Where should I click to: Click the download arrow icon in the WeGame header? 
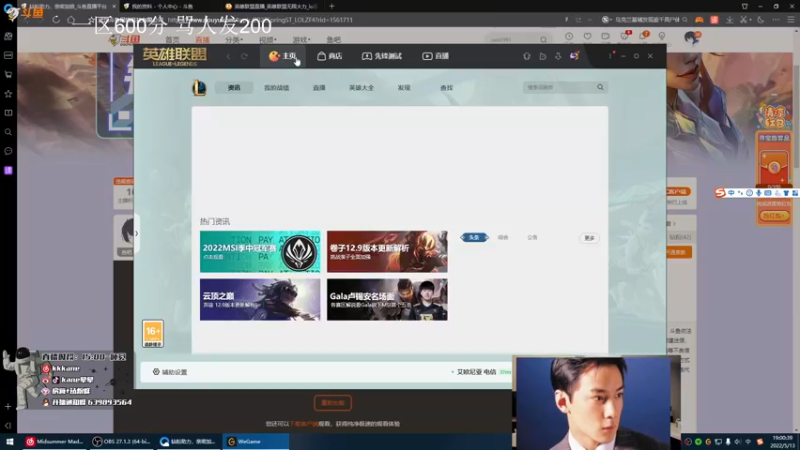pyautogui.click(x=558, y=56)
